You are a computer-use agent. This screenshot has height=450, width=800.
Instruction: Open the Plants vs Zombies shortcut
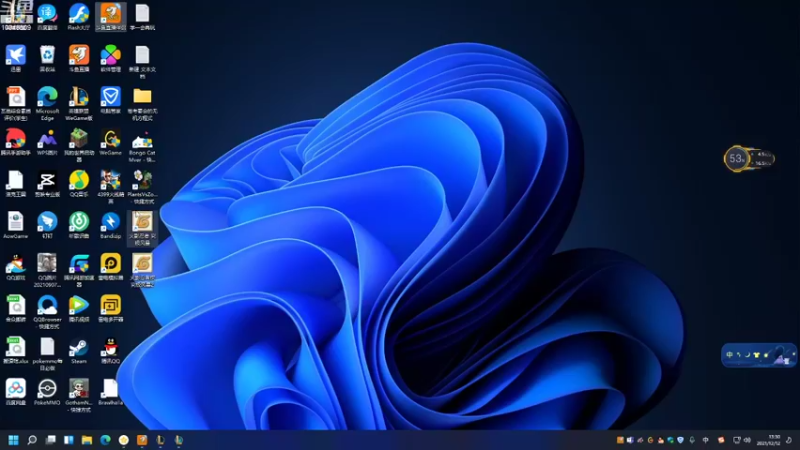pyautogui.click(x=142, y=187)
